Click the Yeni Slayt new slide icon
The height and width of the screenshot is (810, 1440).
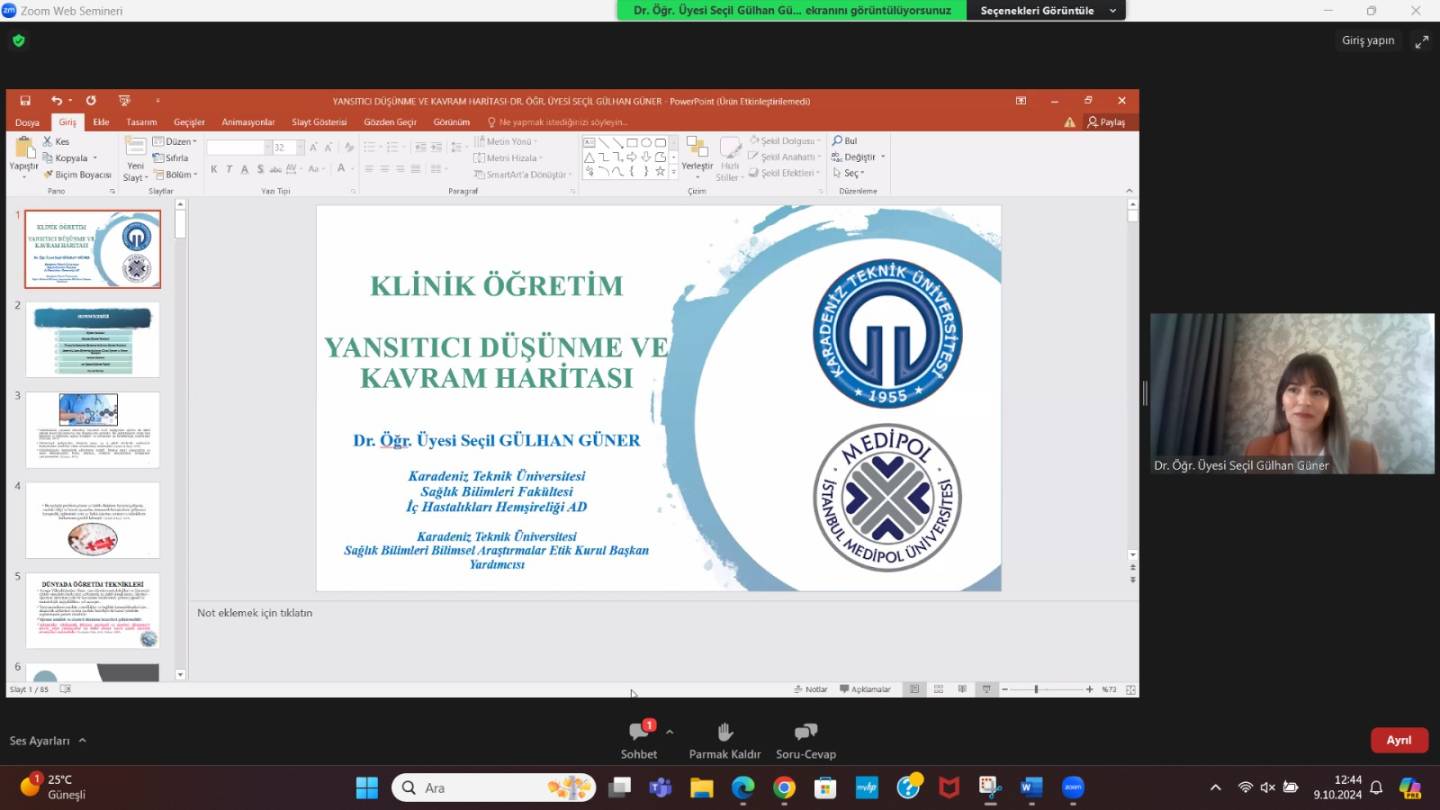[135, 148]
